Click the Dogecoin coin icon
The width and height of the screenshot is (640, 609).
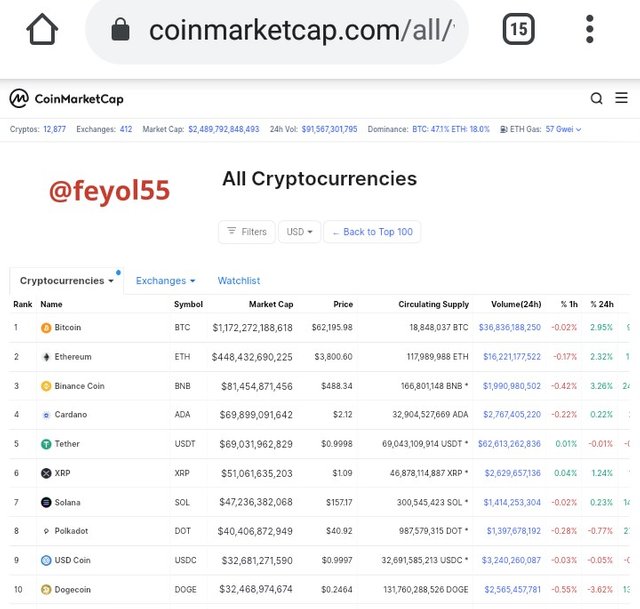pos(46,590)
